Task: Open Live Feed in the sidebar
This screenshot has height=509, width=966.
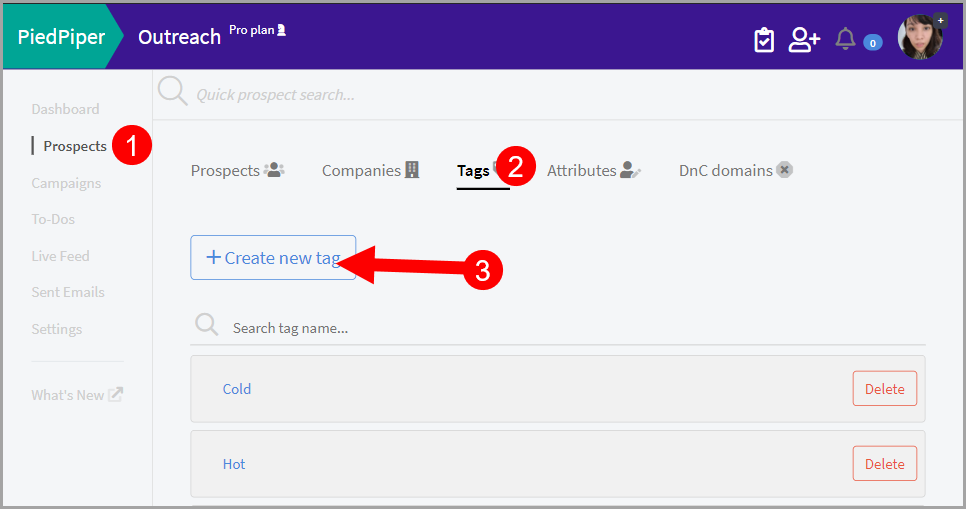Action: [60, 256]
